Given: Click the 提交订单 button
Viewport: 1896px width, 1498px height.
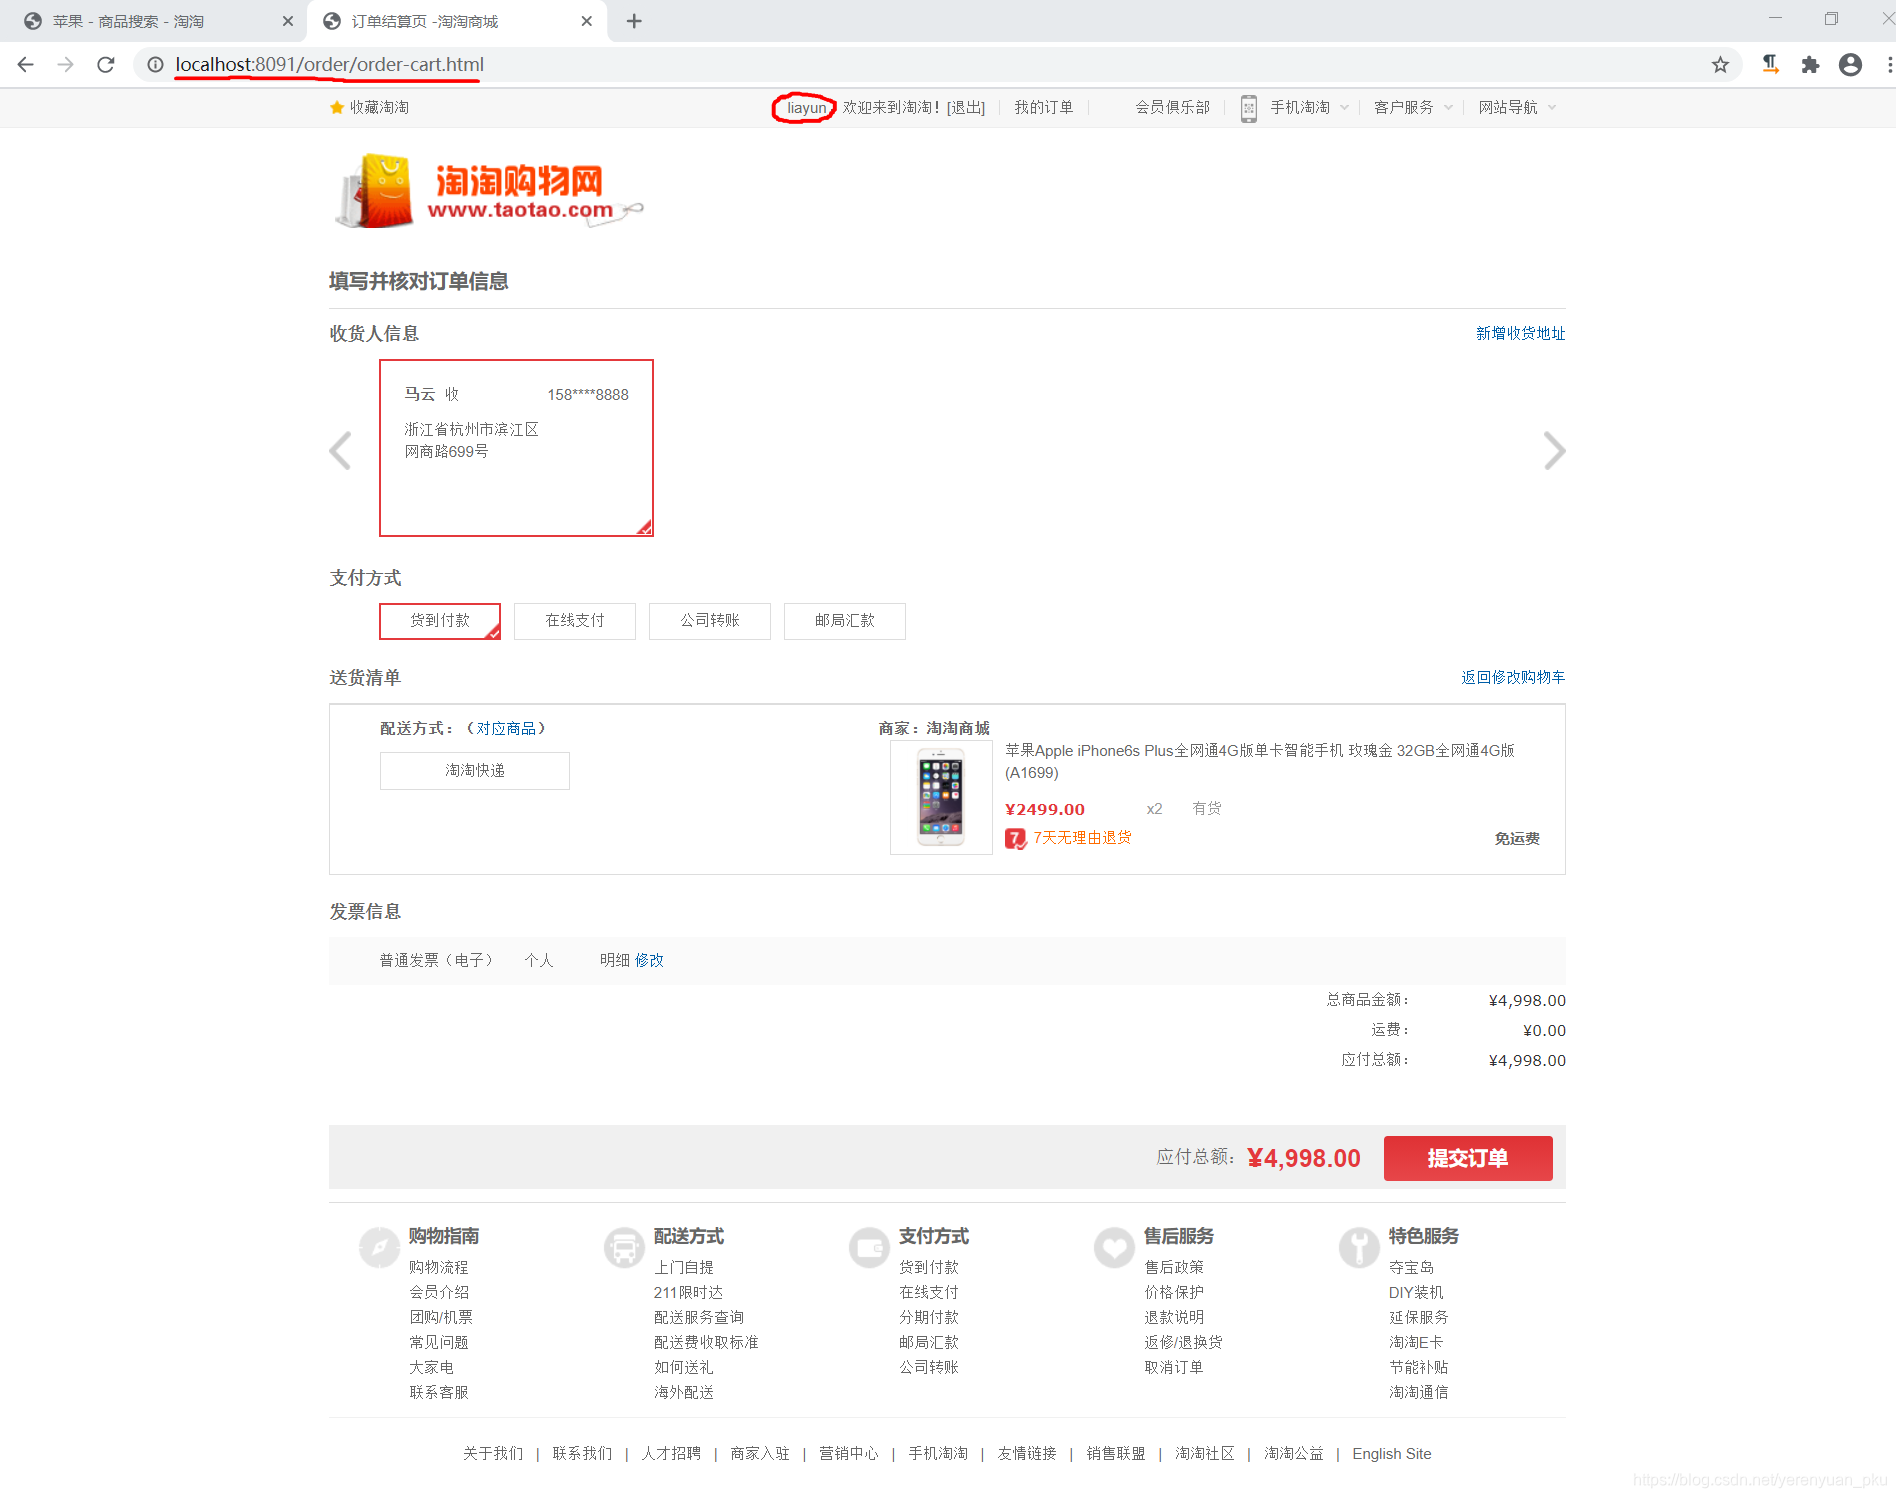Looking at the screenshot, I should (x=1467, y=1157).
